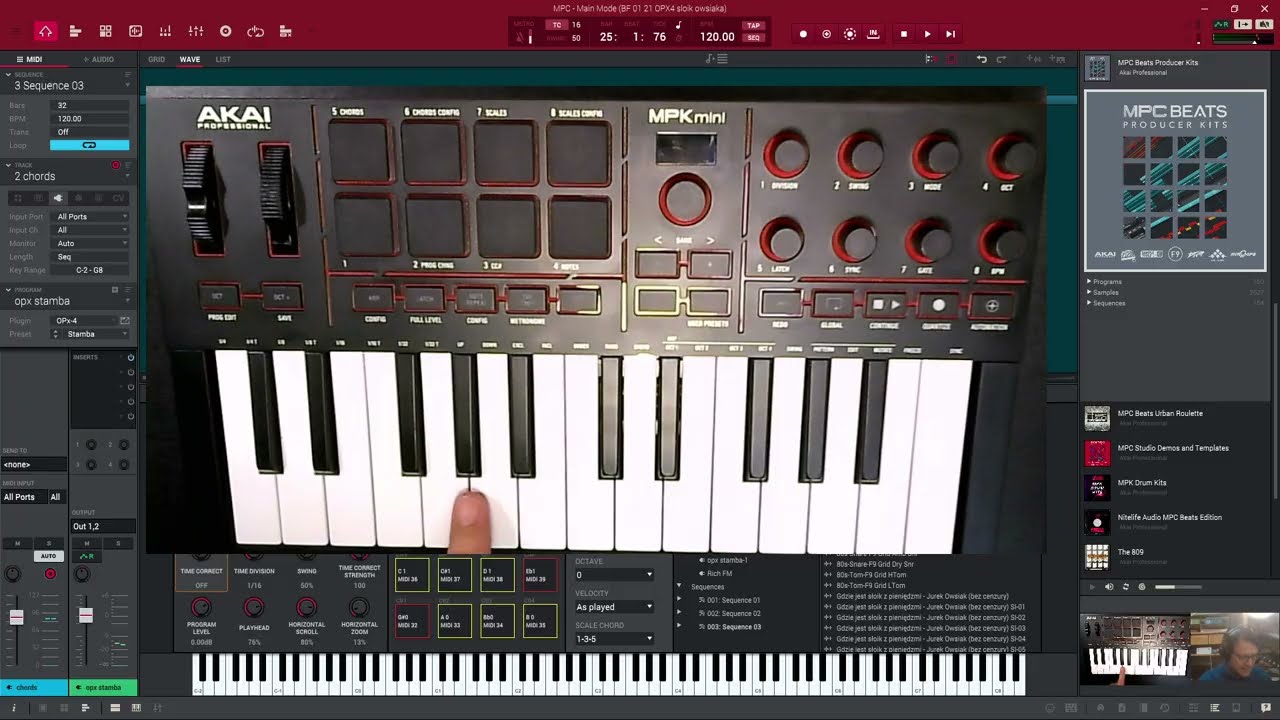The height and width of the screenshot is (720, 1280).
Task: Click the note list icon above editor
Action: tap(717, 59)
